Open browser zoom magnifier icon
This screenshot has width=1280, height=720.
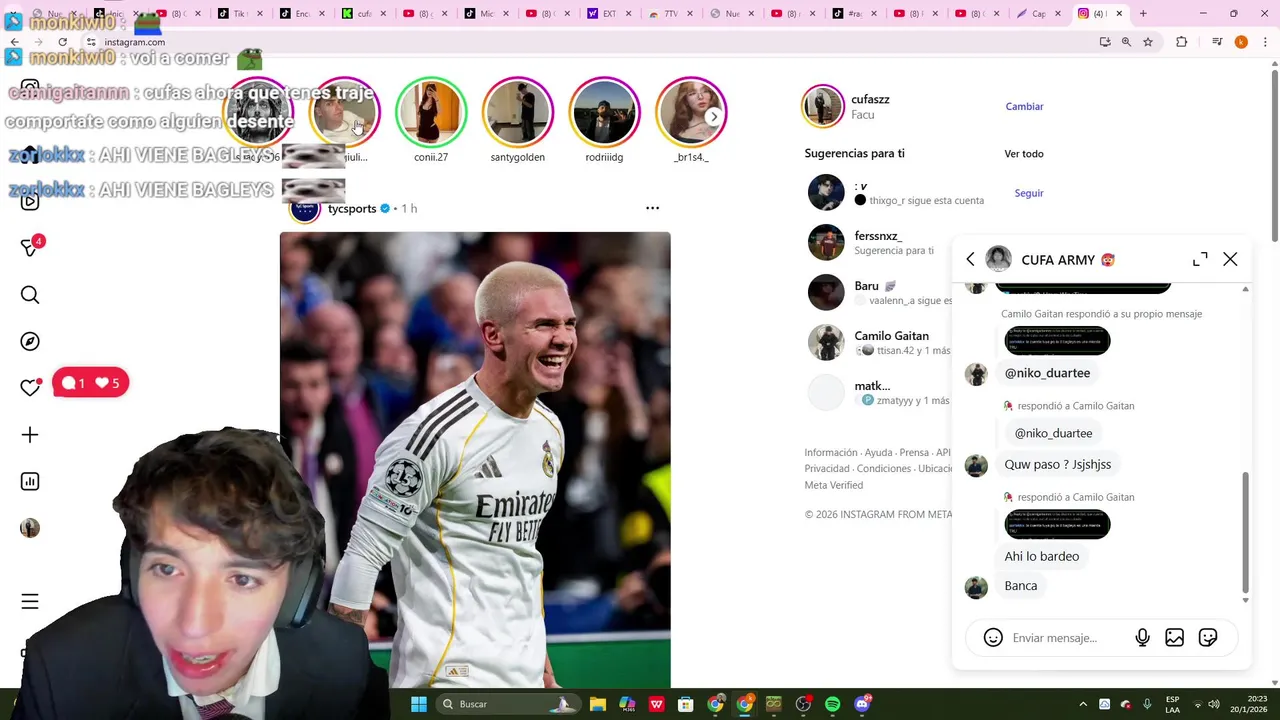pyautogui.click(x=1126, y=42)
